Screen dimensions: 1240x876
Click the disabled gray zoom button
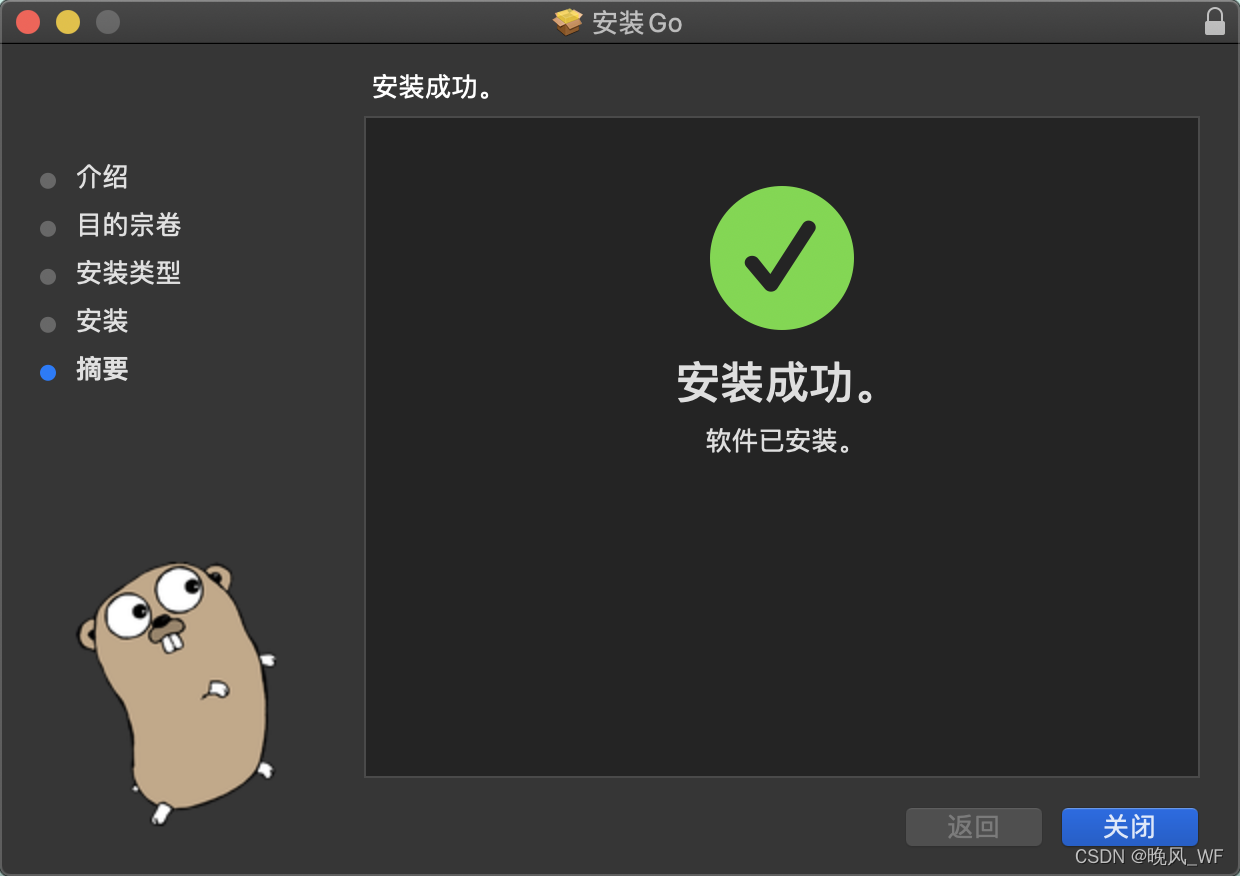(x=108, y=21)
